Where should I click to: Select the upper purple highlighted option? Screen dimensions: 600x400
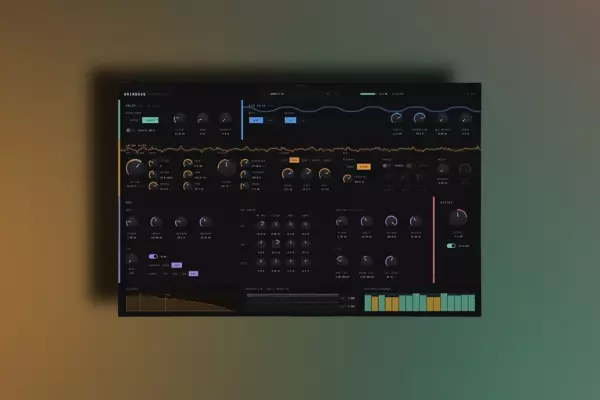coord(176,265)
